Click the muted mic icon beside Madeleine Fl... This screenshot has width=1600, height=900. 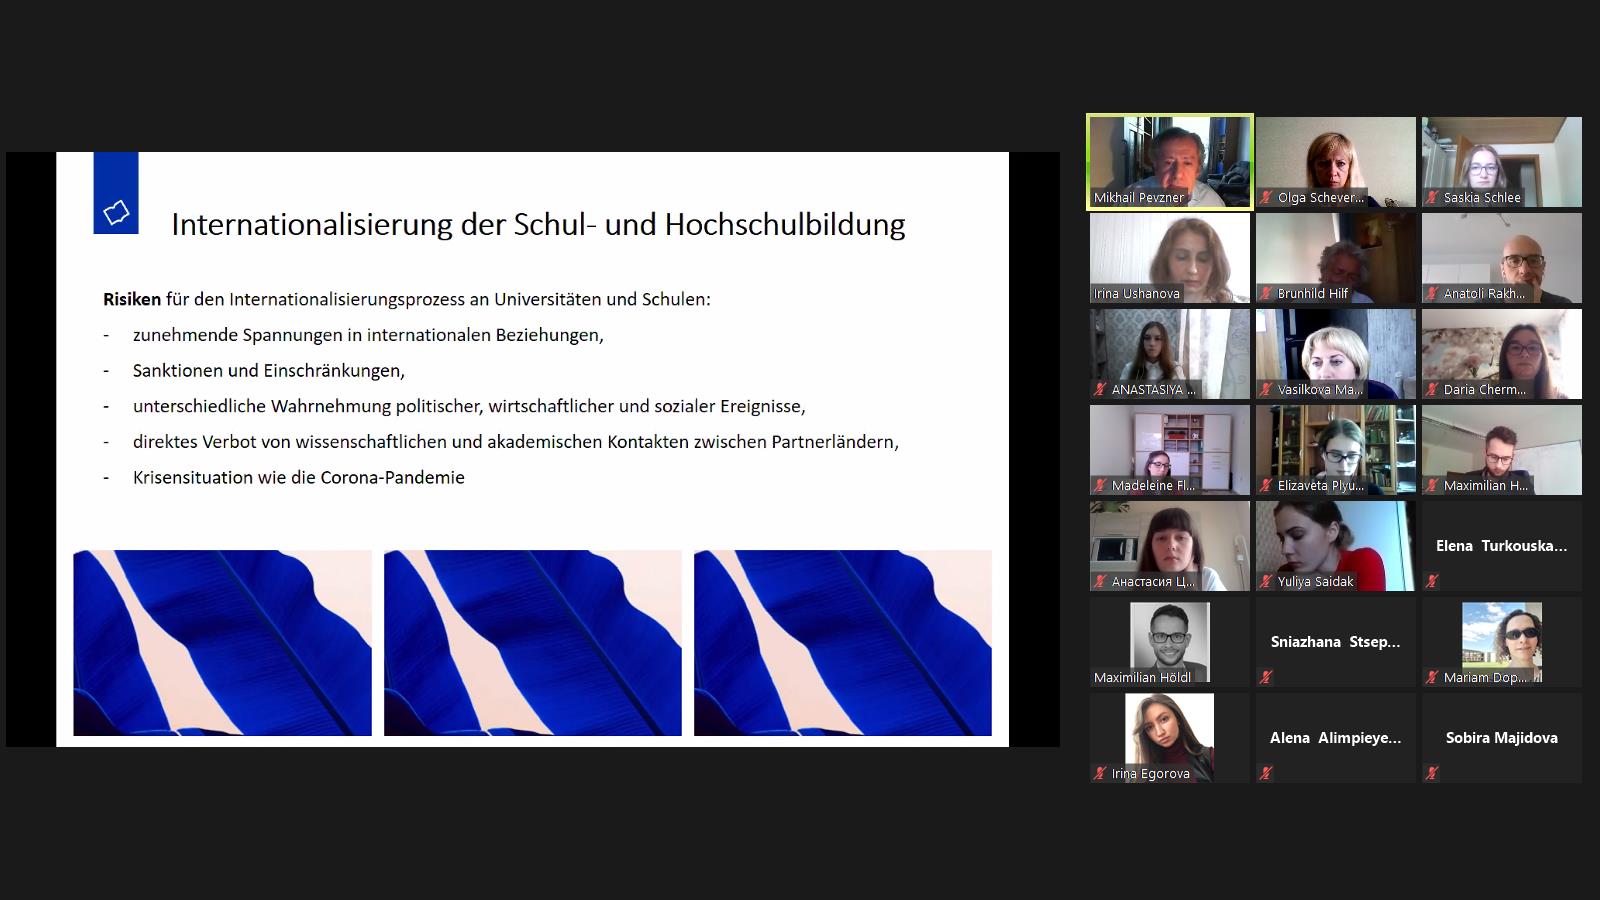pyautogui.click(x=1100, y=485)
